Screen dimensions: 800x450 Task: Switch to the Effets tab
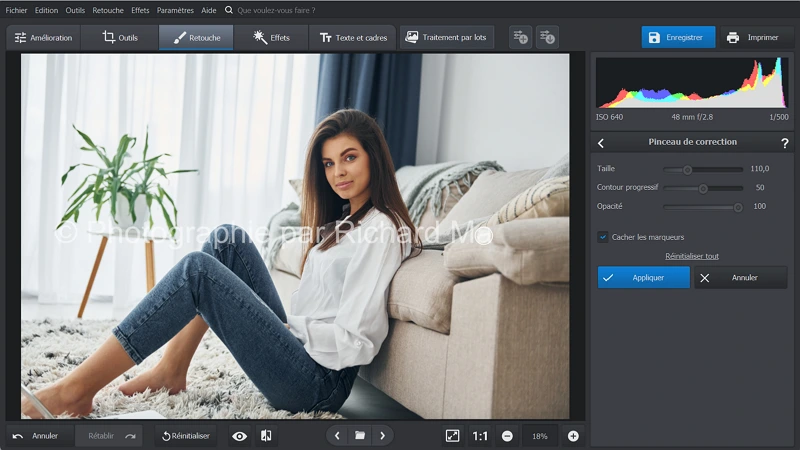[271, 37]
